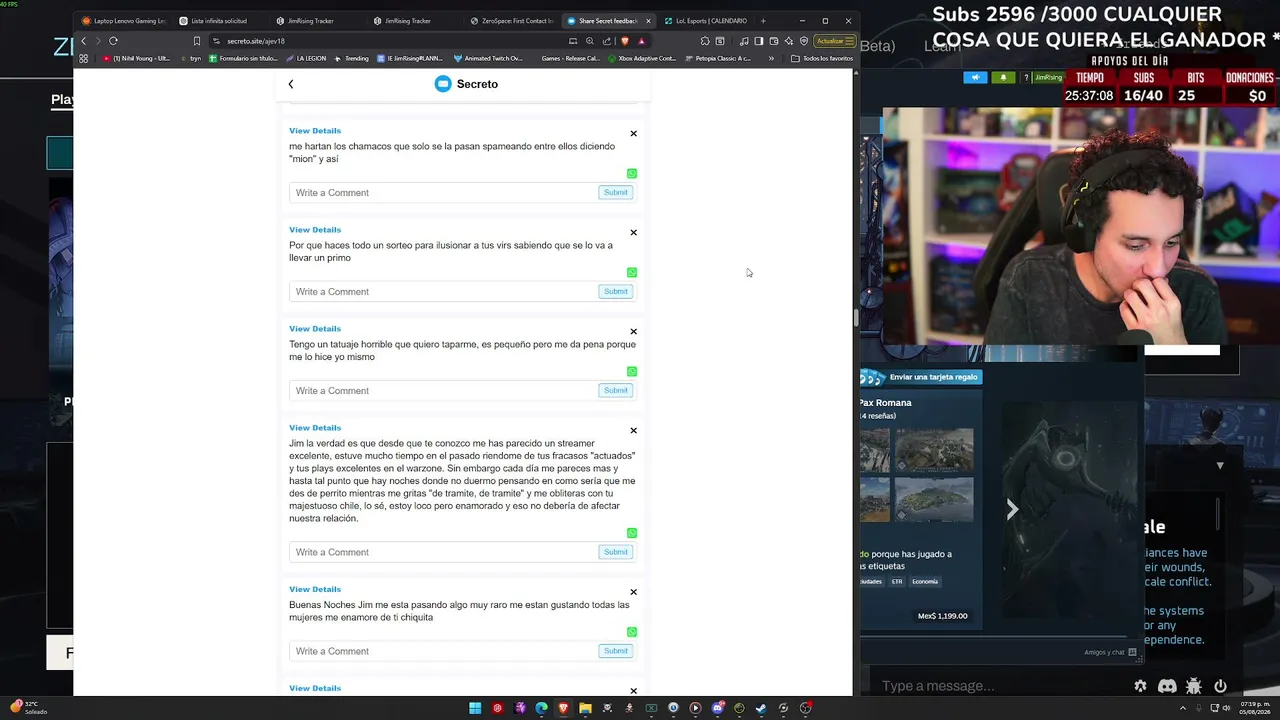Submit comment on 'me hartan los chamacos' secret

pos(616,192)
